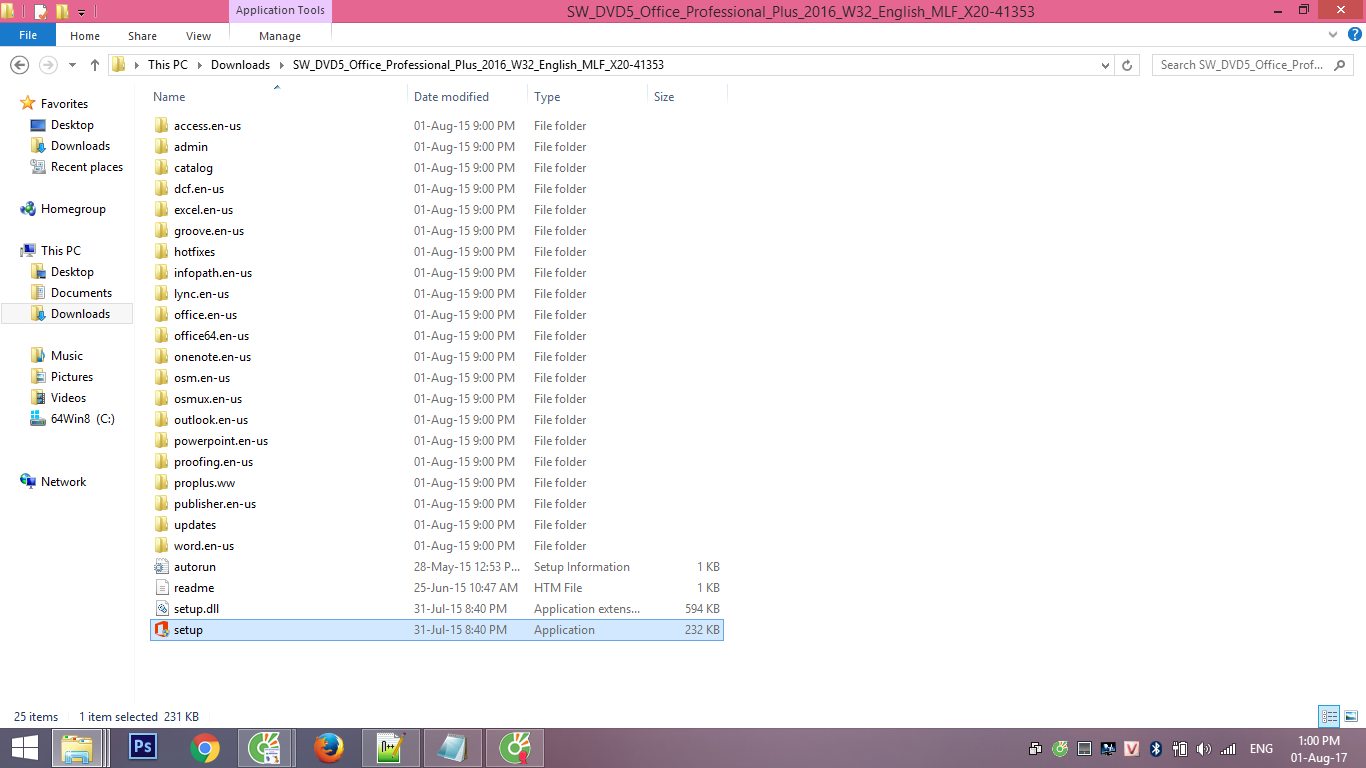Click the autorun setup information icon

point(162,567)
